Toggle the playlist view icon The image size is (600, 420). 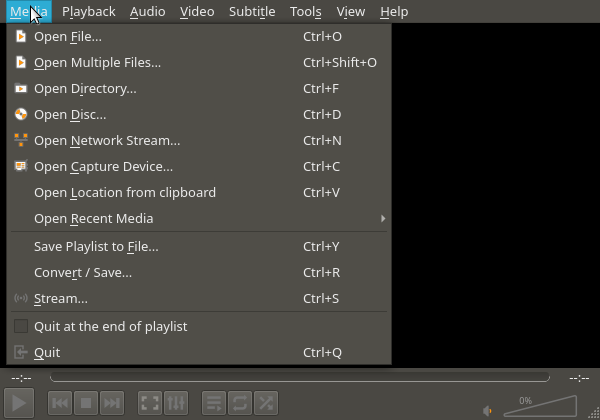213,403
